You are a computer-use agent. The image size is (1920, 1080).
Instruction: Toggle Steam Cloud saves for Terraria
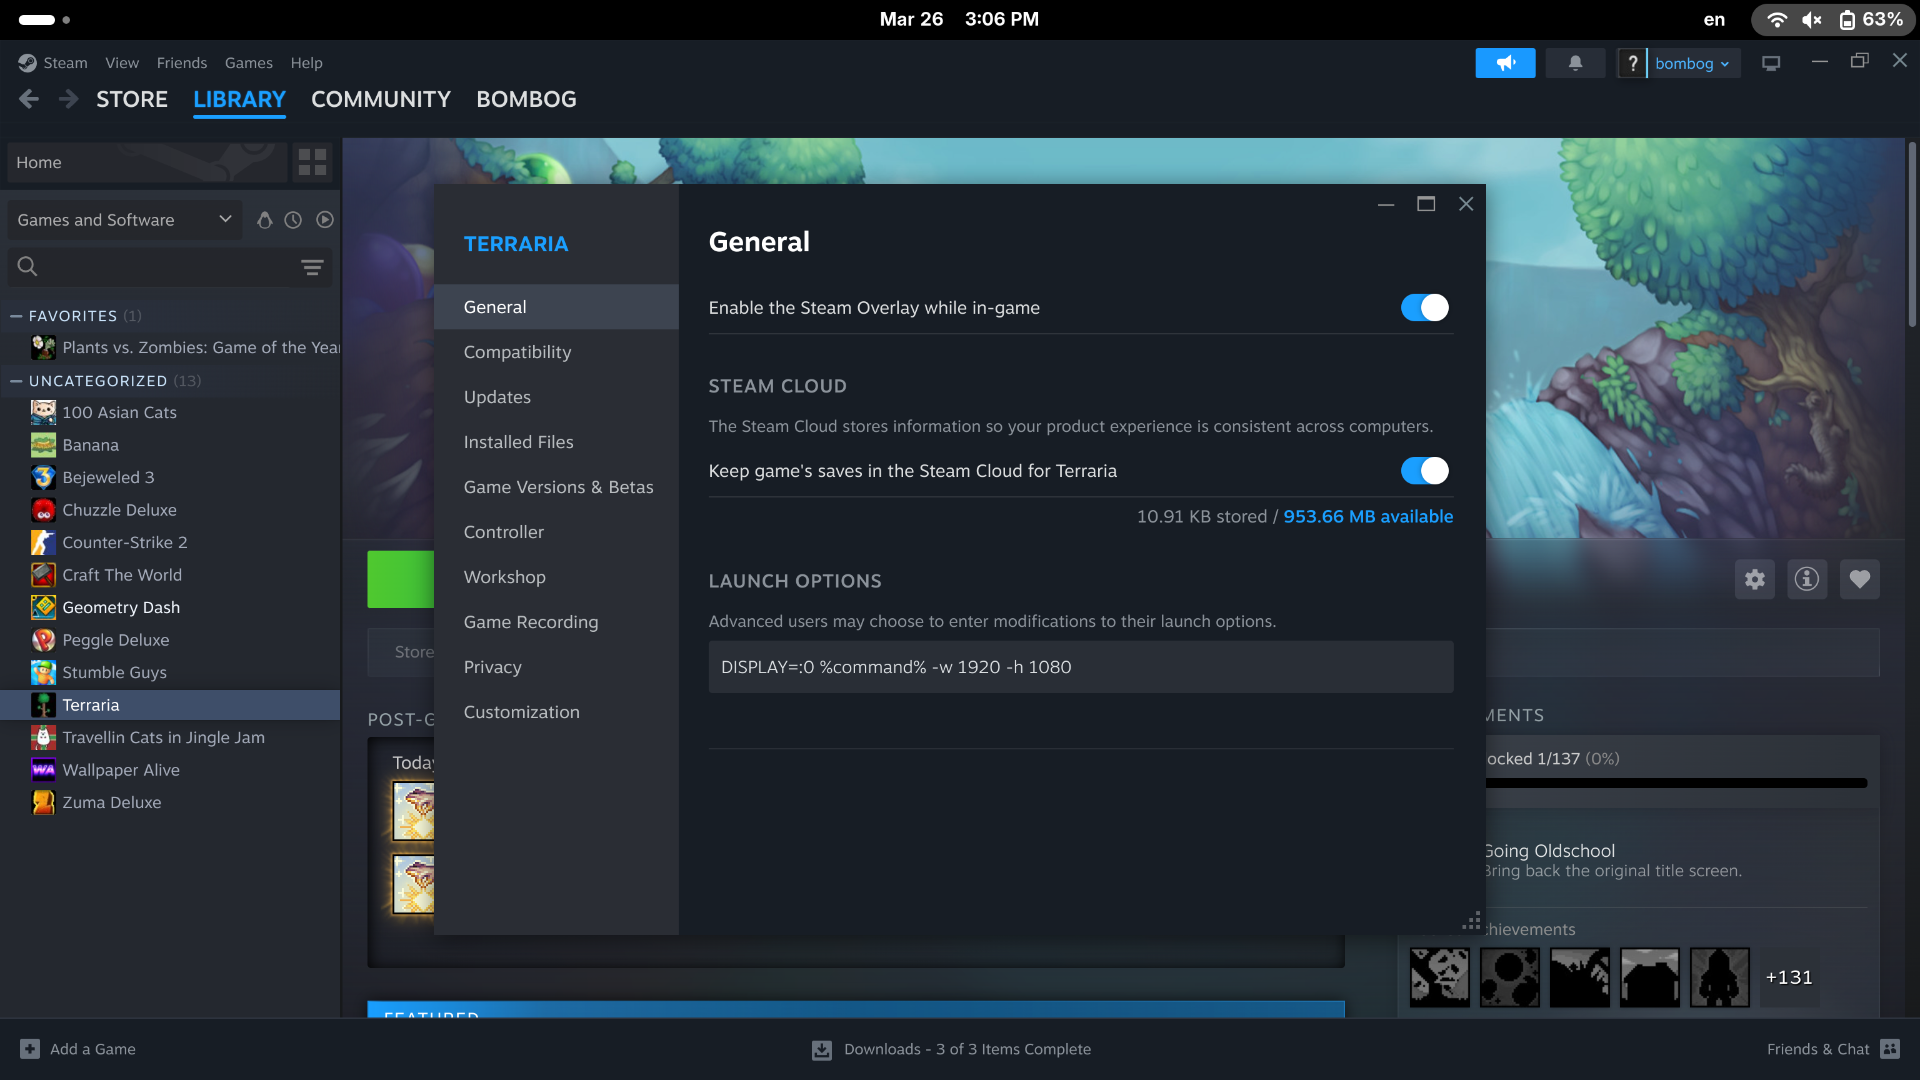coord(1425,471)
